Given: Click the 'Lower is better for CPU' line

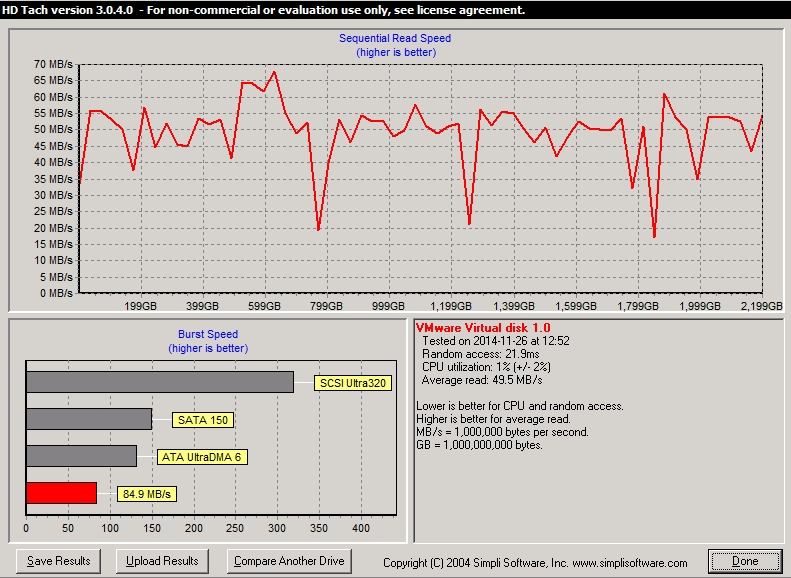Looking at the screenshot, I should tap(520, 406).
